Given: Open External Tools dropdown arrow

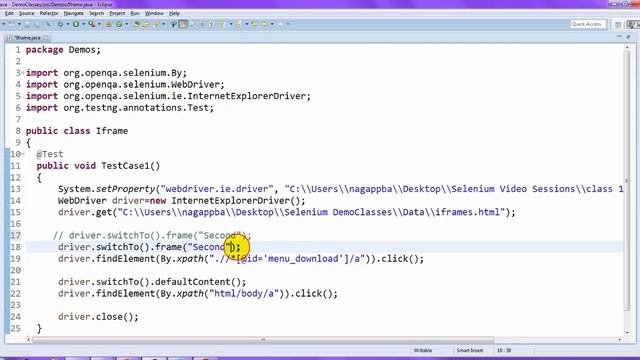Looking at the screenshot, I should pos(99,24).
